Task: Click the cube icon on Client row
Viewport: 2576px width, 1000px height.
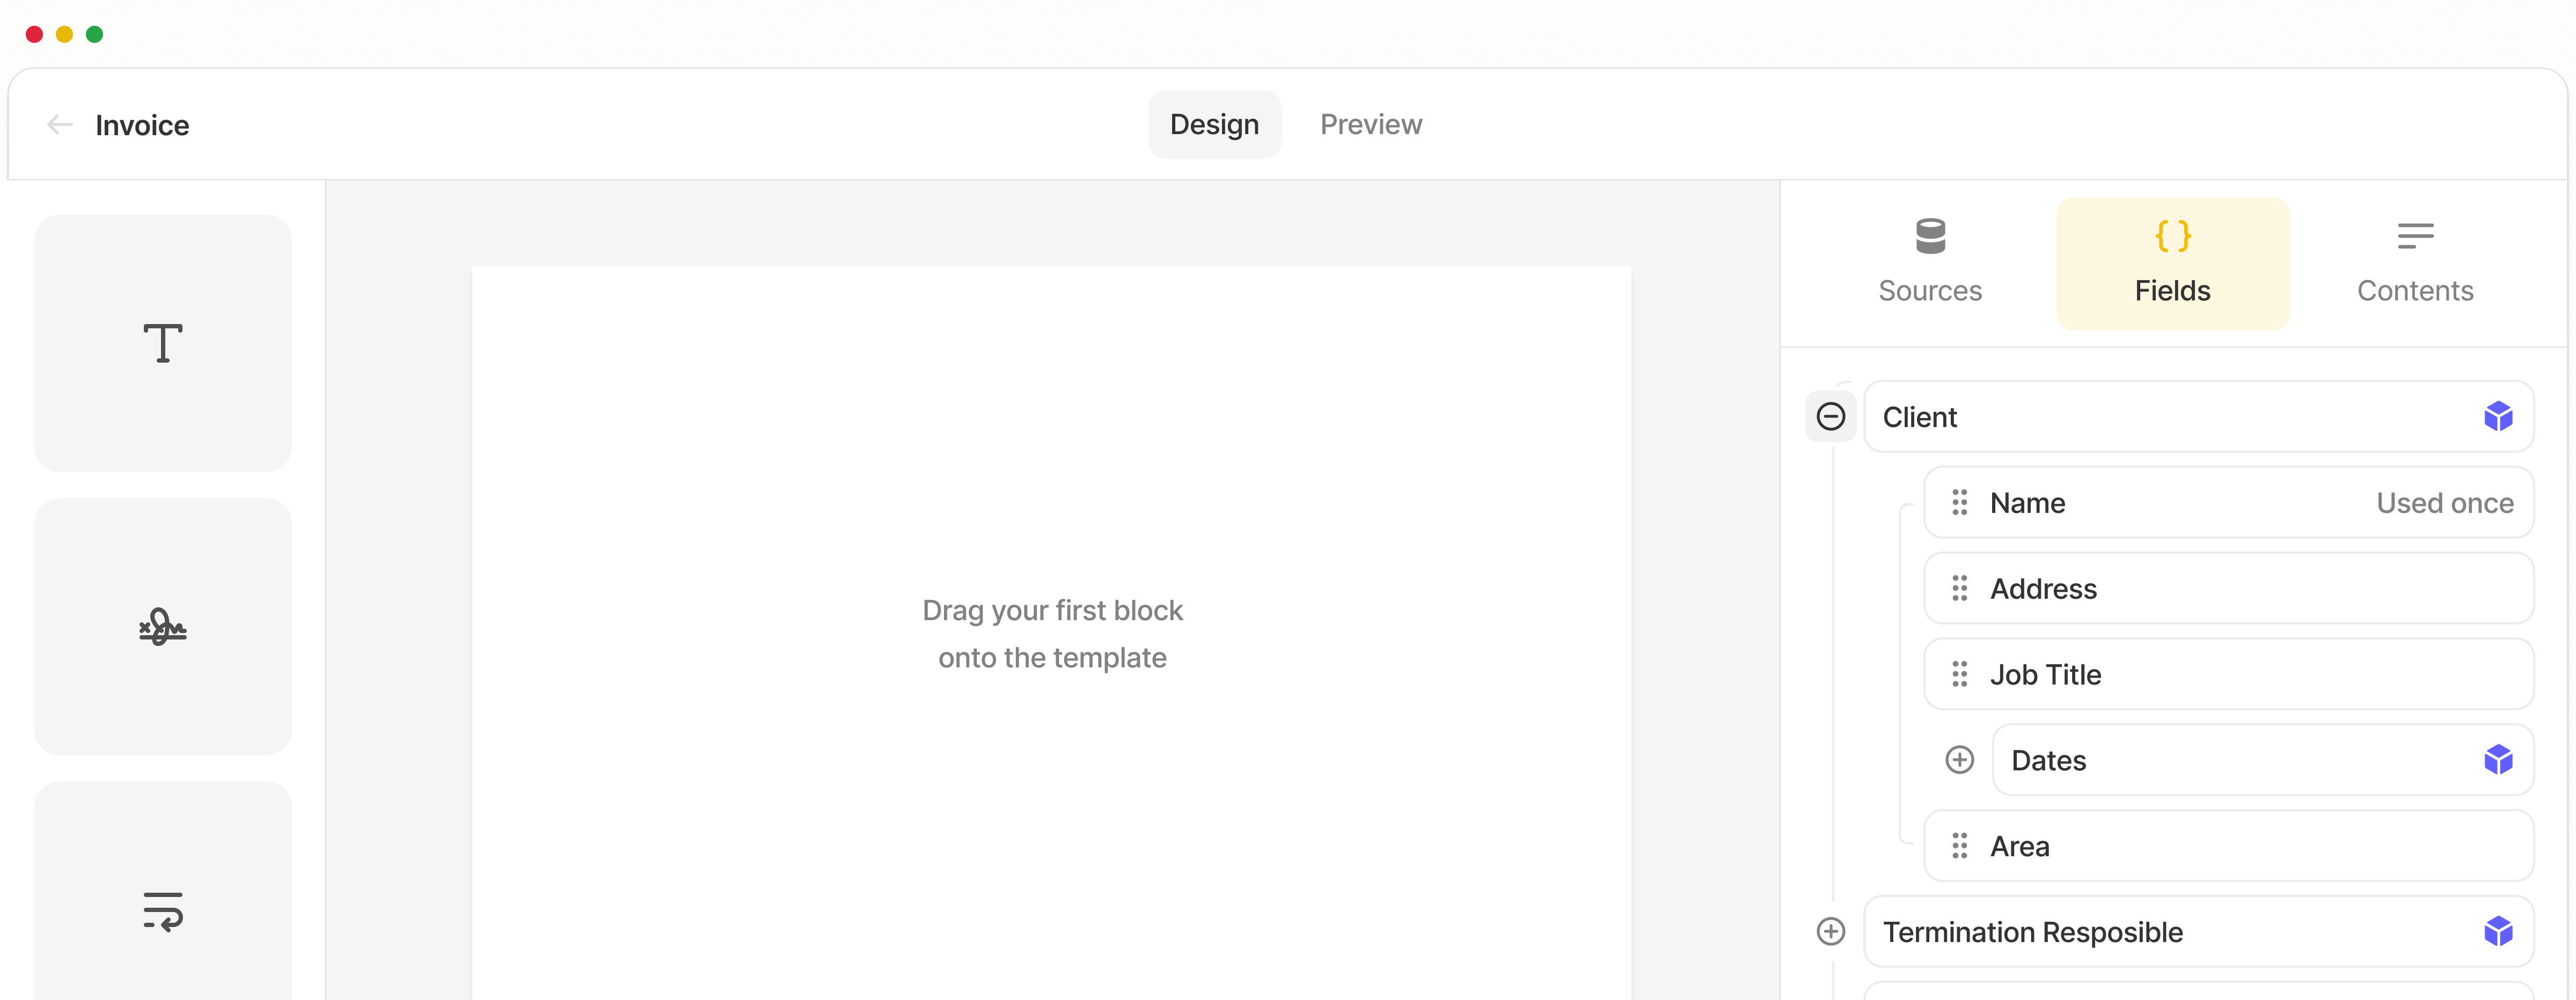Action: [x=2498, y=416]
